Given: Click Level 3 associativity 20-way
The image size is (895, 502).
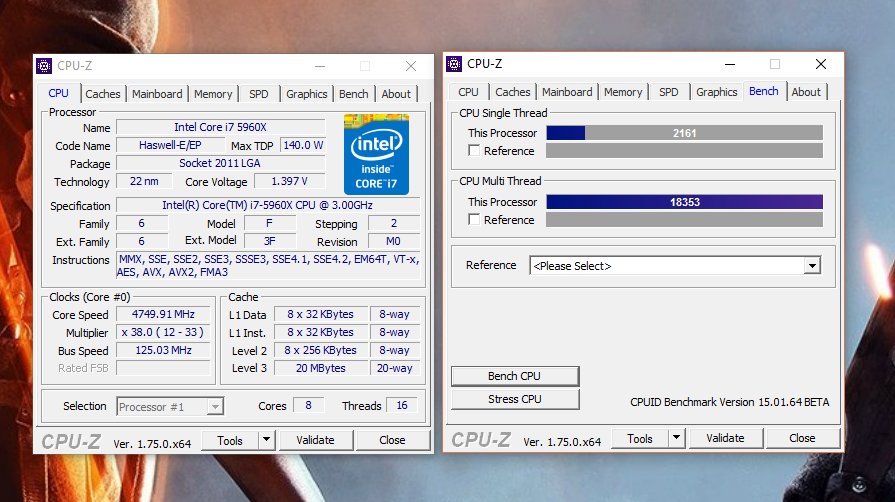Looking at the screenshot, I should [x=394, y=368].
